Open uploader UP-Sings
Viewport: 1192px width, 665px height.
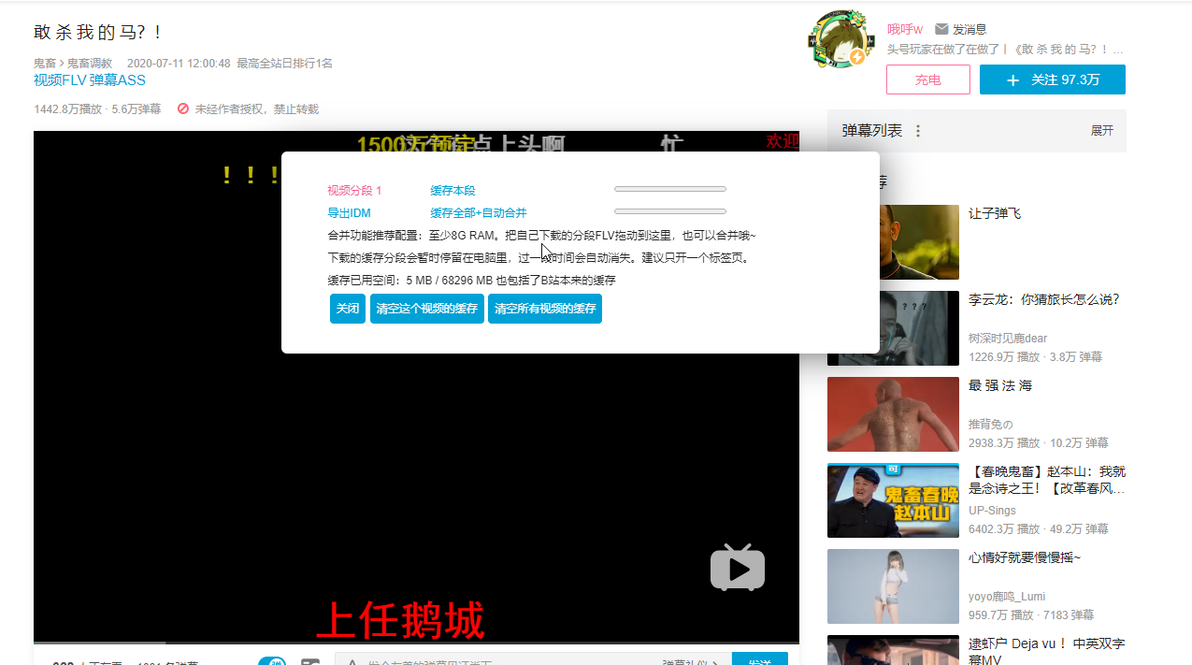pyautogui.click(x=992, y=510)
